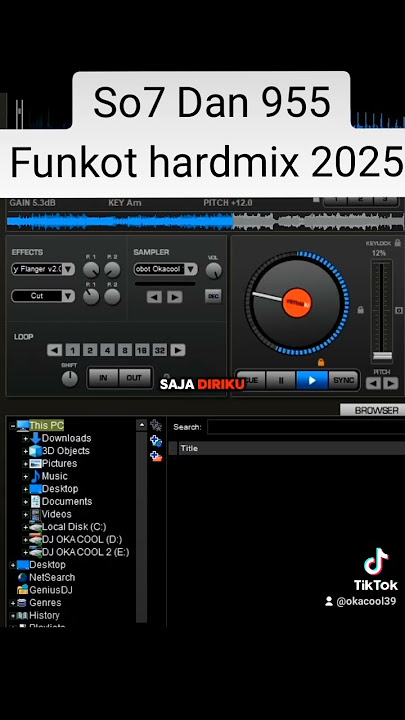Image resolution: width=405 pixels, height=720 pixels.
Task: Click the P.2 knob beside the Cut dropdown
Action: click(112, 297)
